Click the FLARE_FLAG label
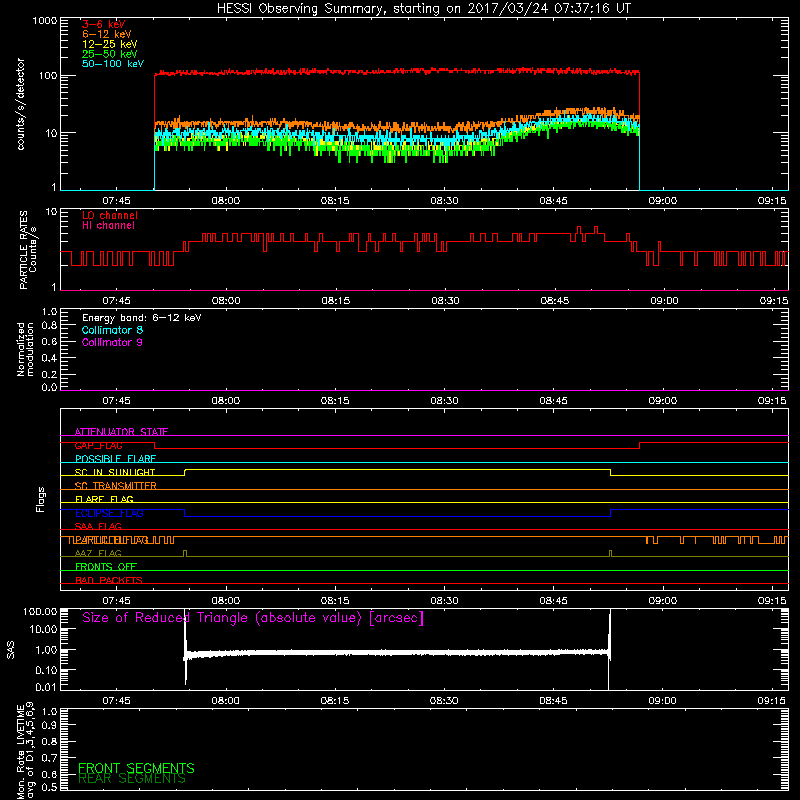800x800 pixels. coord(104,499)
